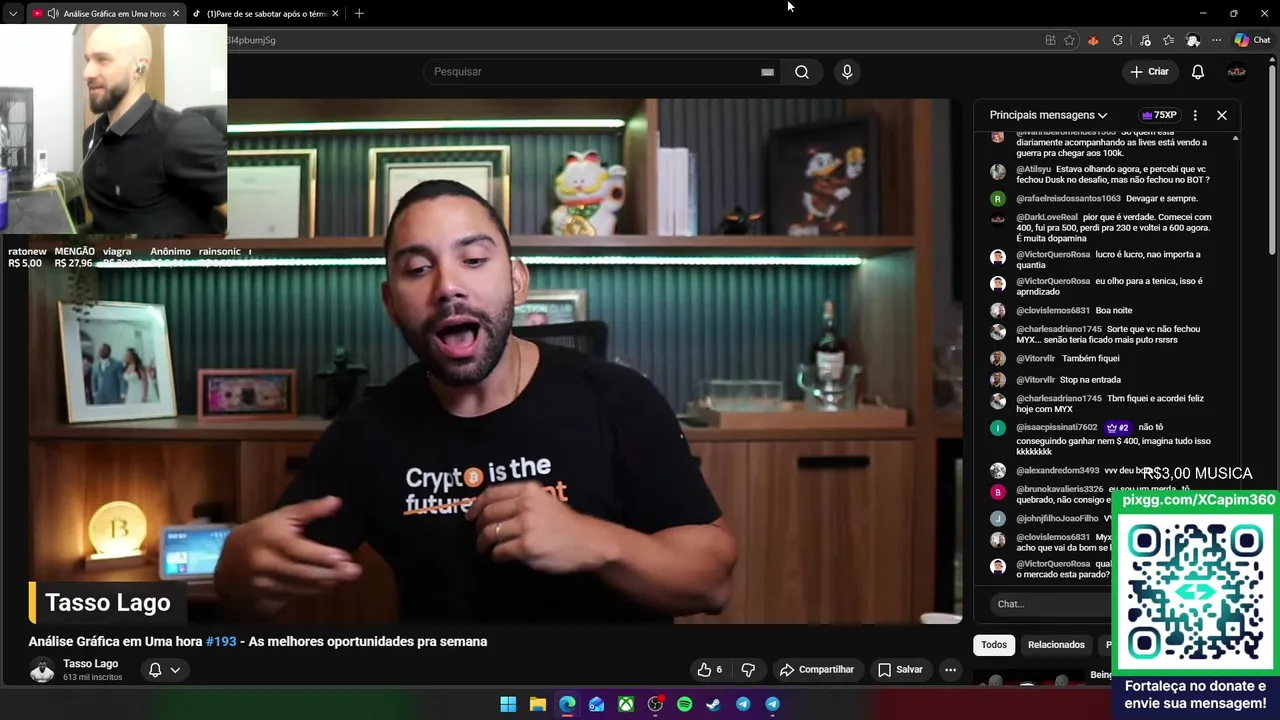Click the Chat message input field
The image size is (1280, 720).
click(x=1048, y=604)
